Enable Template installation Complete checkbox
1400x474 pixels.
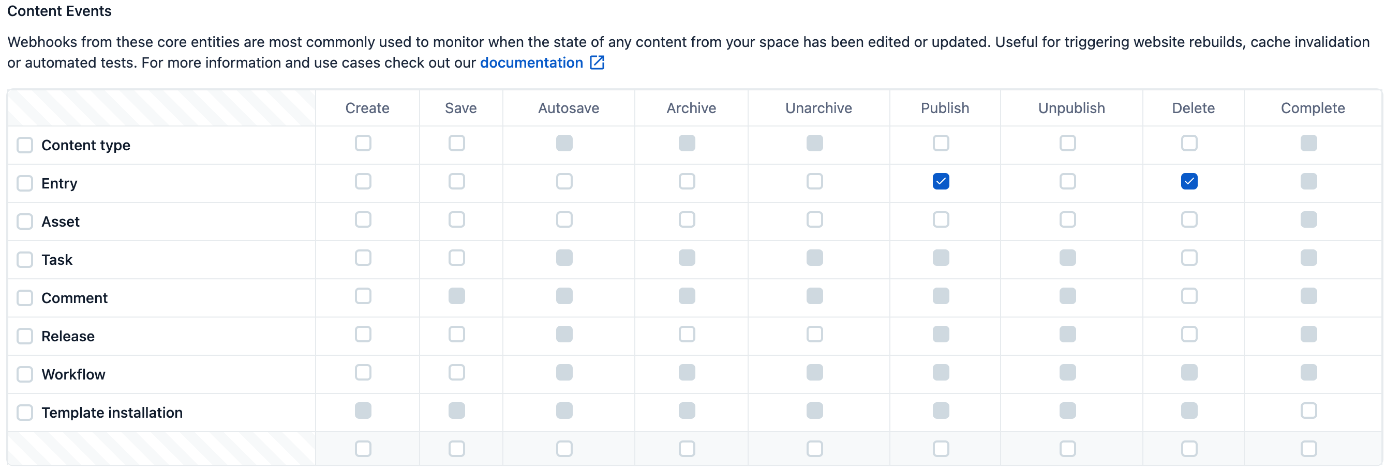1309,411
